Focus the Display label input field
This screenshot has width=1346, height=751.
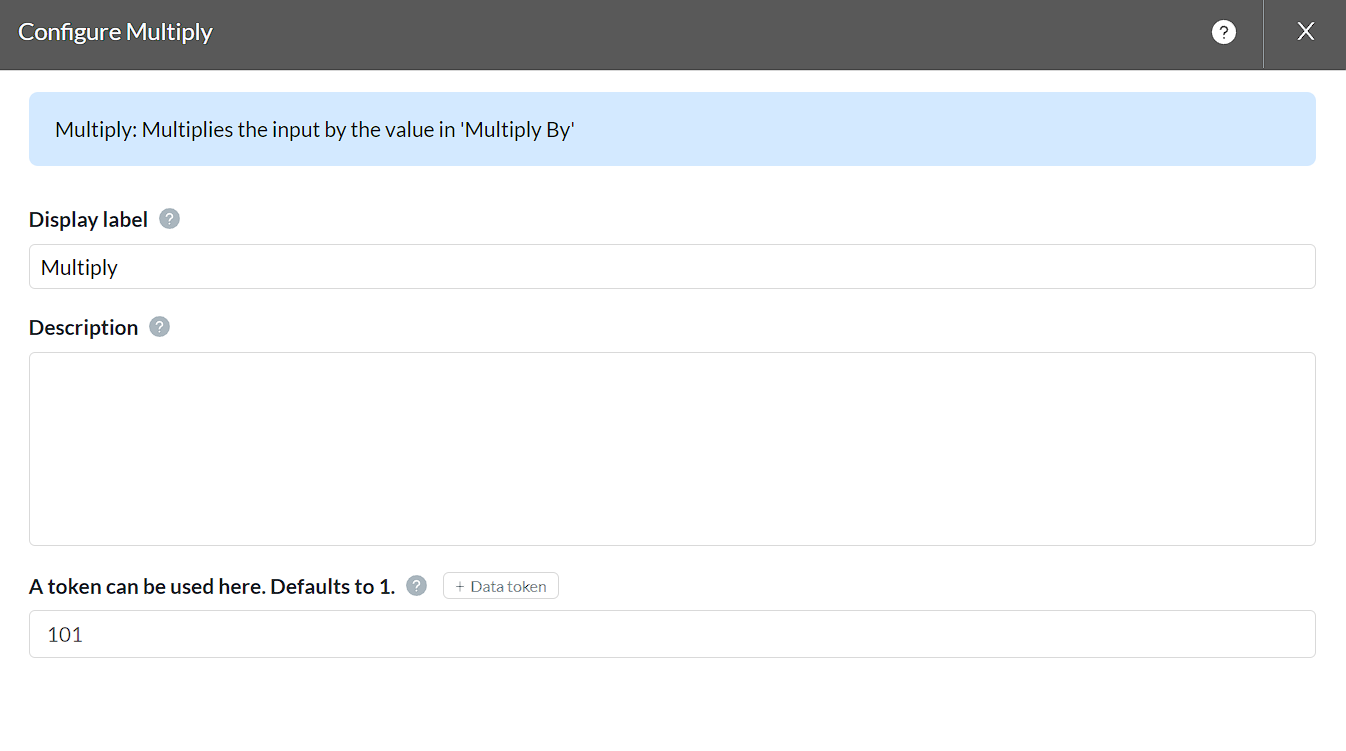point(672,267)
